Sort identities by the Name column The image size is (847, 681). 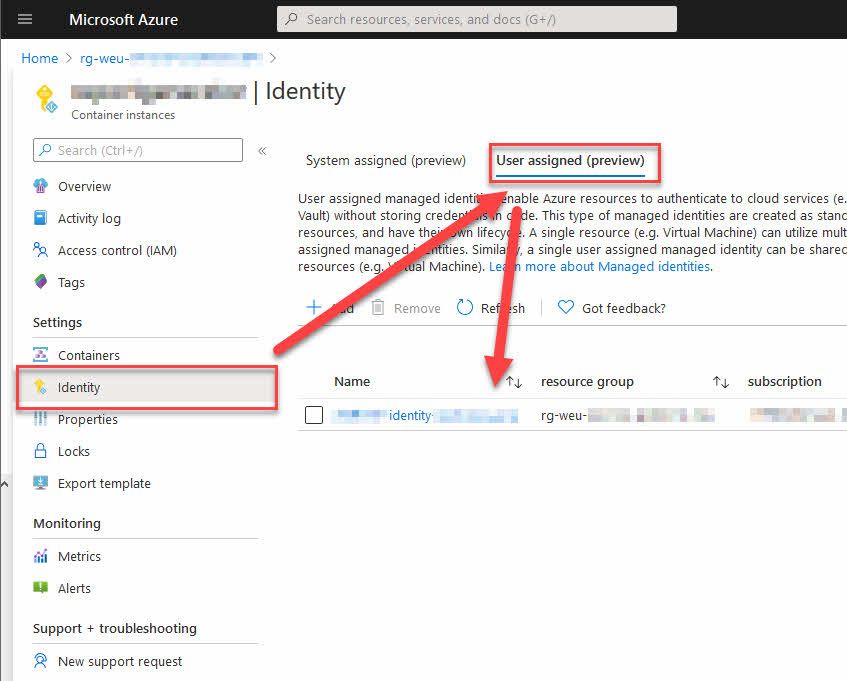point(352,381)
